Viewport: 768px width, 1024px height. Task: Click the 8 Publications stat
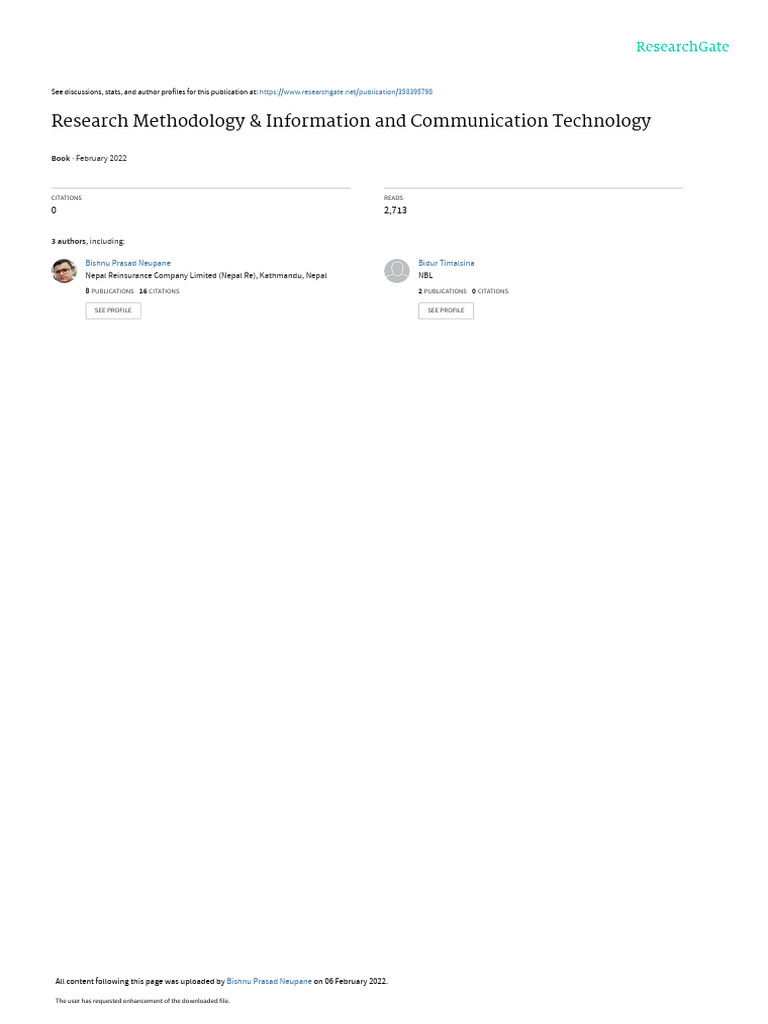click(x=110, y=291)
